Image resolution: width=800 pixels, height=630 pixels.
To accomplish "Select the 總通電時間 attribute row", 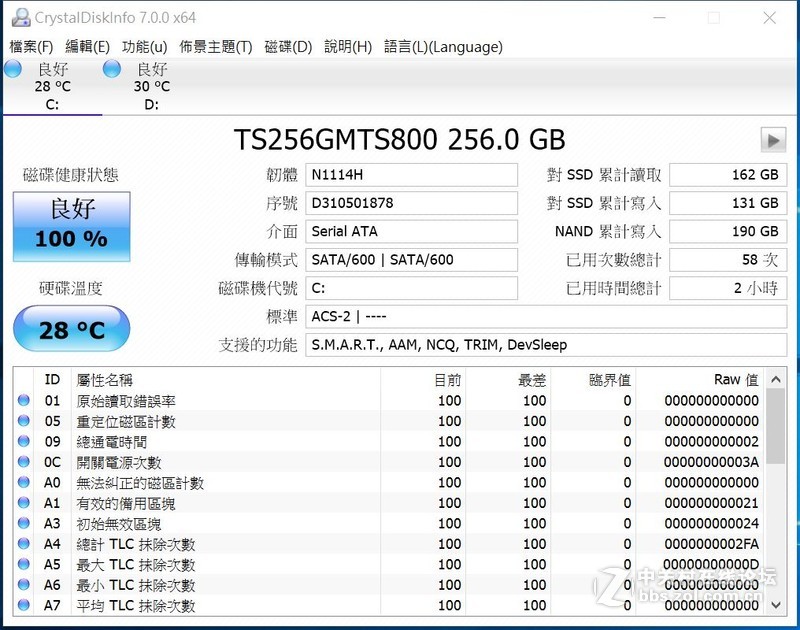I will (x=390, y=441).
